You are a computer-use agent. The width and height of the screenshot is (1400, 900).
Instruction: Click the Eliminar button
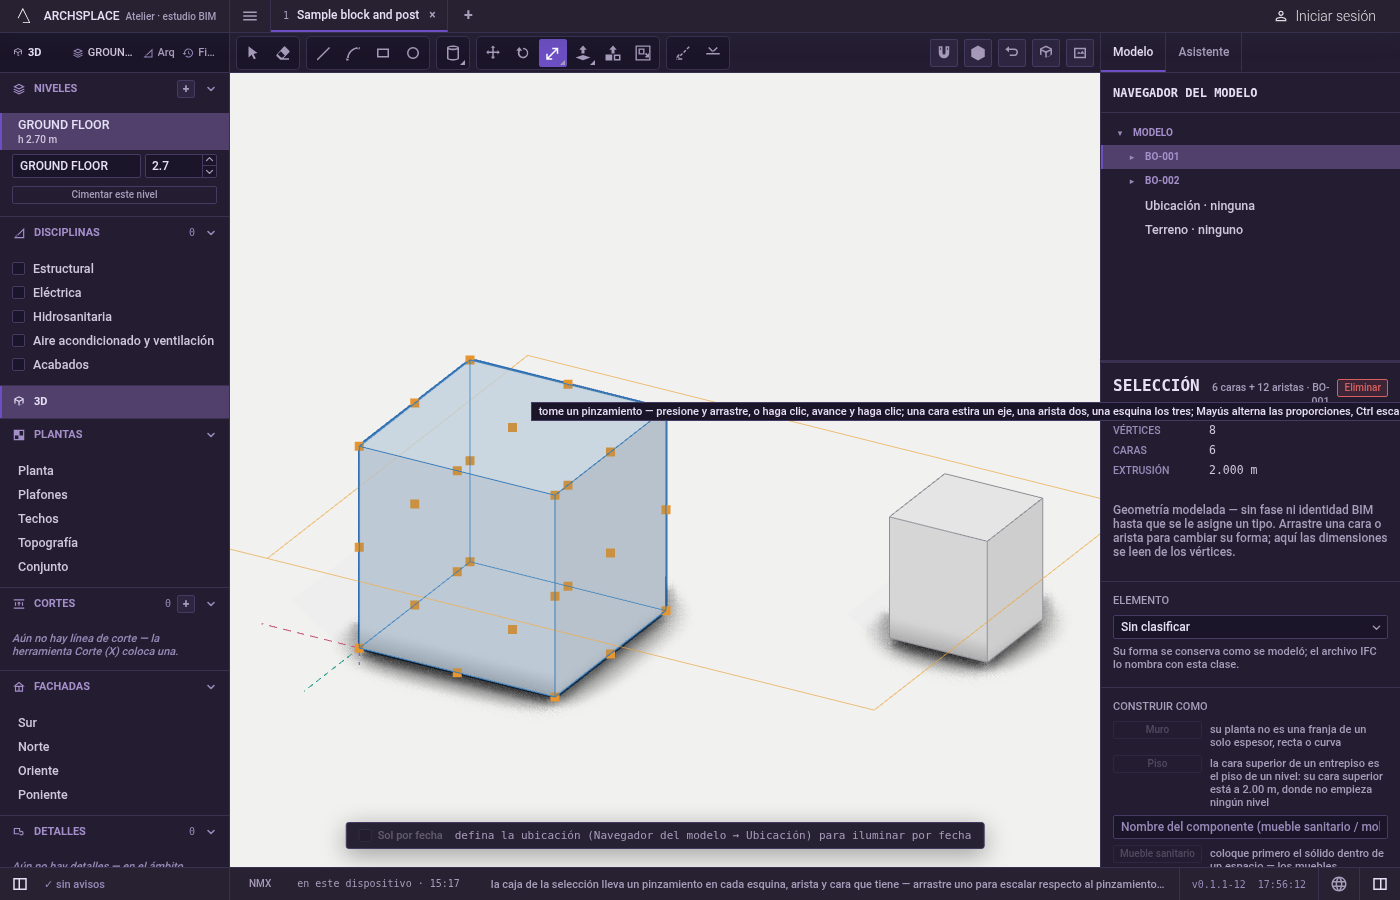click(x=1362, y=388)
